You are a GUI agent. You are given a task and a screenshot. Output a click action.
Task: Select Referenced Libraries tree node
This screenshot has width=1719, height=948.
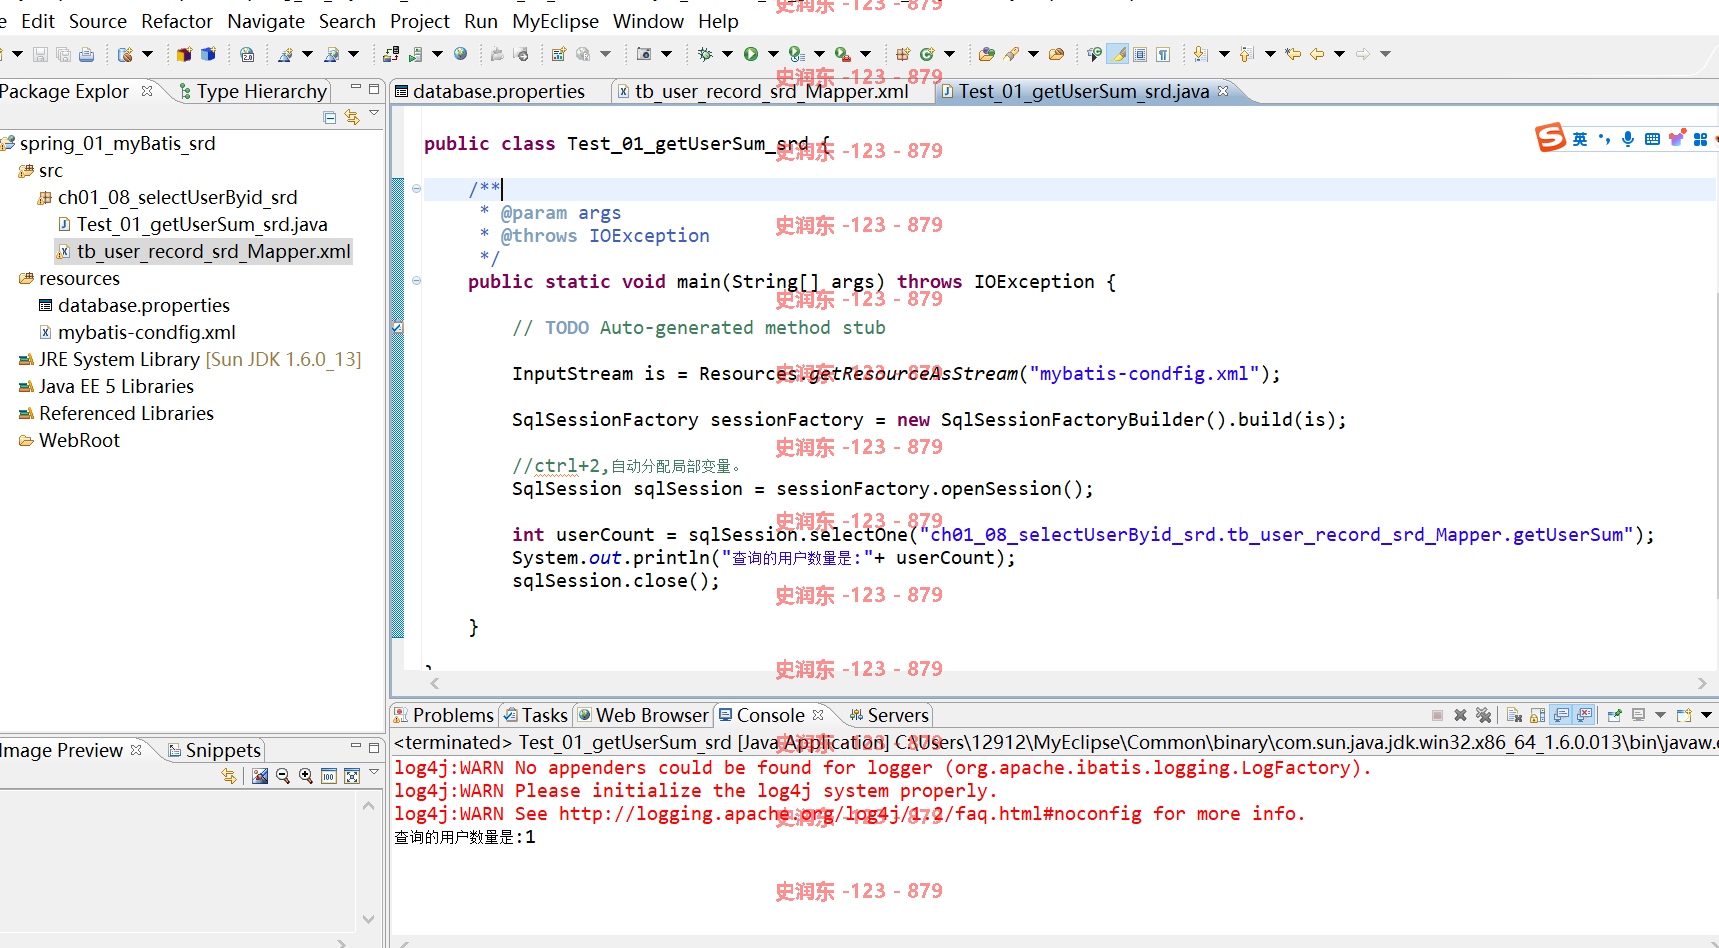coord(116,413)
